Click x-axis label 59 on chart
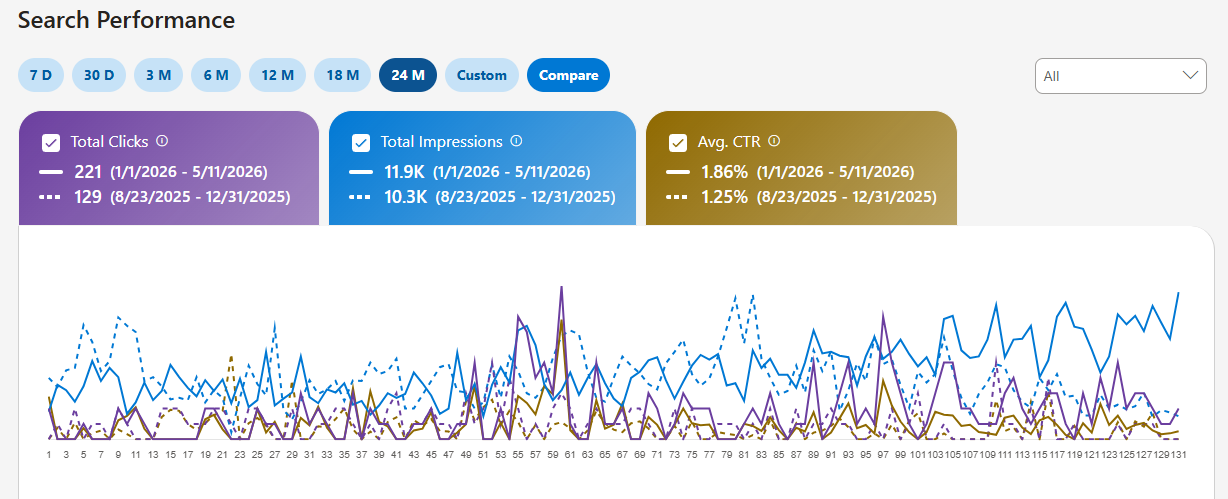1228x499 pixels. [552, 454]
